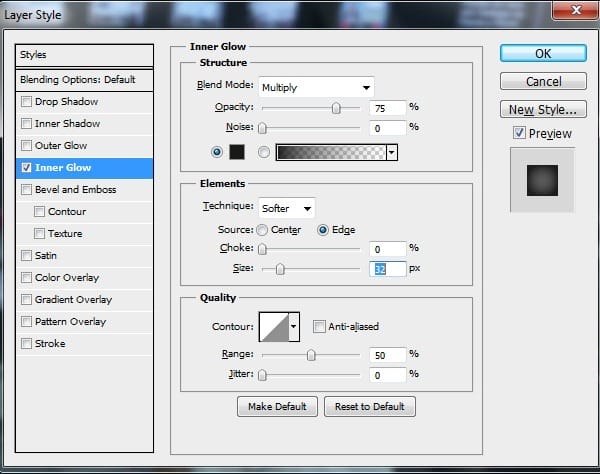Open the gradient picker dropdown arrow
The width and height of the screenshot is (600, 474).
coord(392,152)
